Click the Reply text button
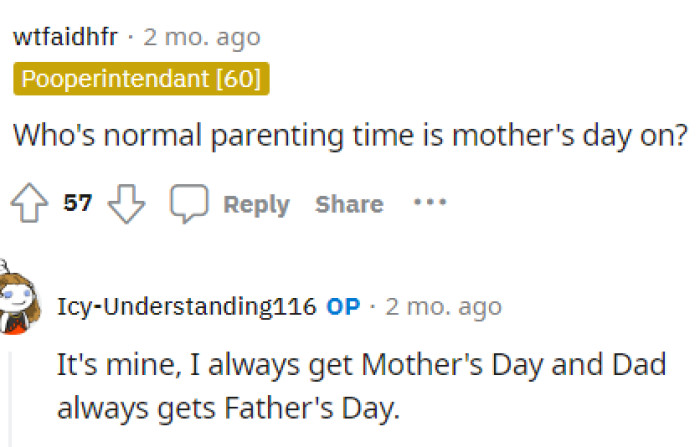 tap(256, 205)
